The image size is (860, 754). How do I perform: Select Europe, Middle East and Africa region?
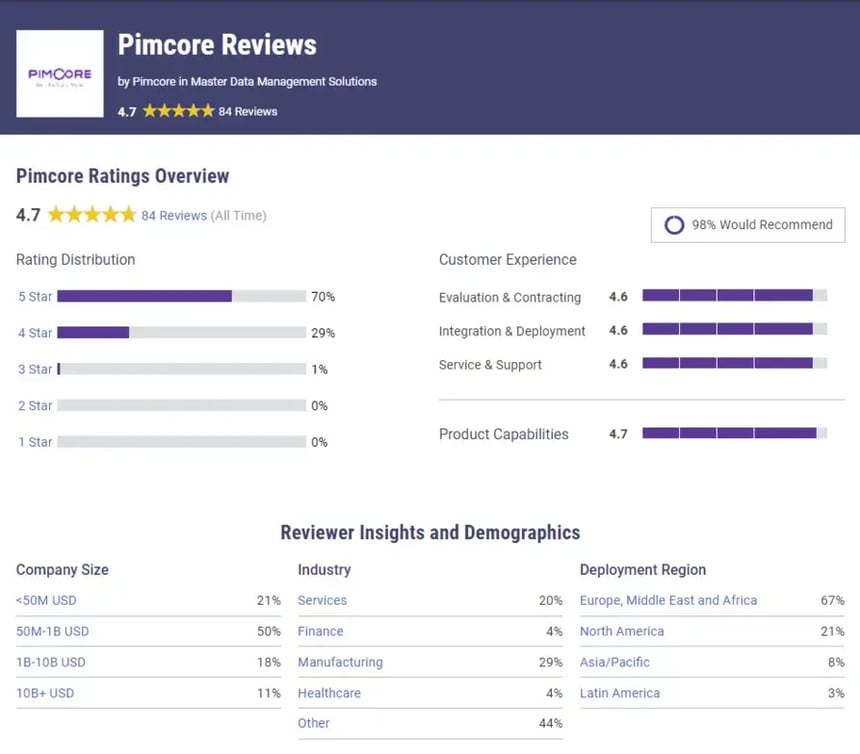point(668,600)
